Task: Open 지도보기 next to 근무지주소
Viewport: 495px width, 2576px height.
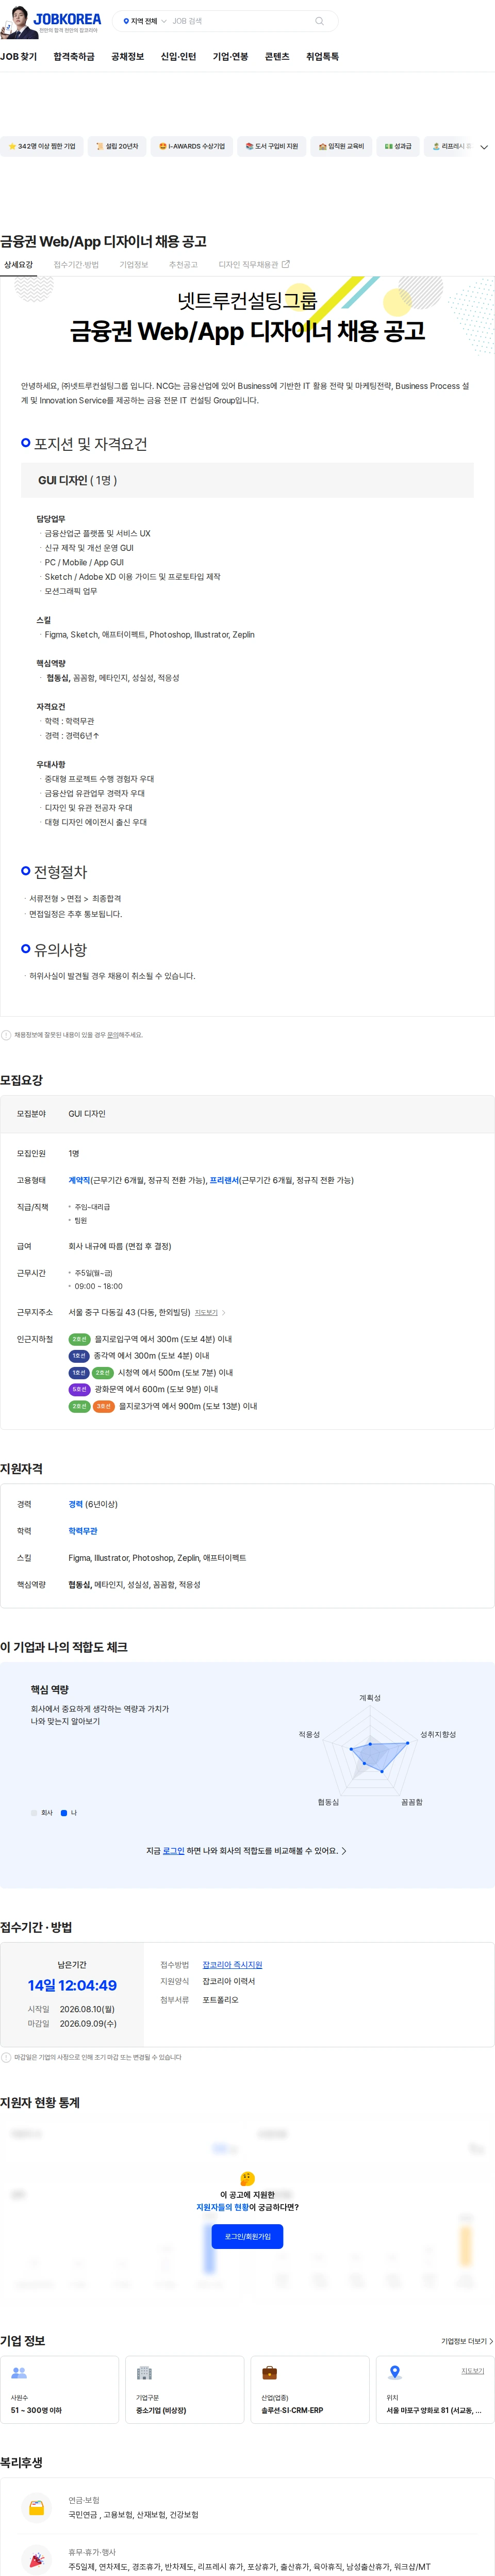Action: click(x=209, y=1313)
